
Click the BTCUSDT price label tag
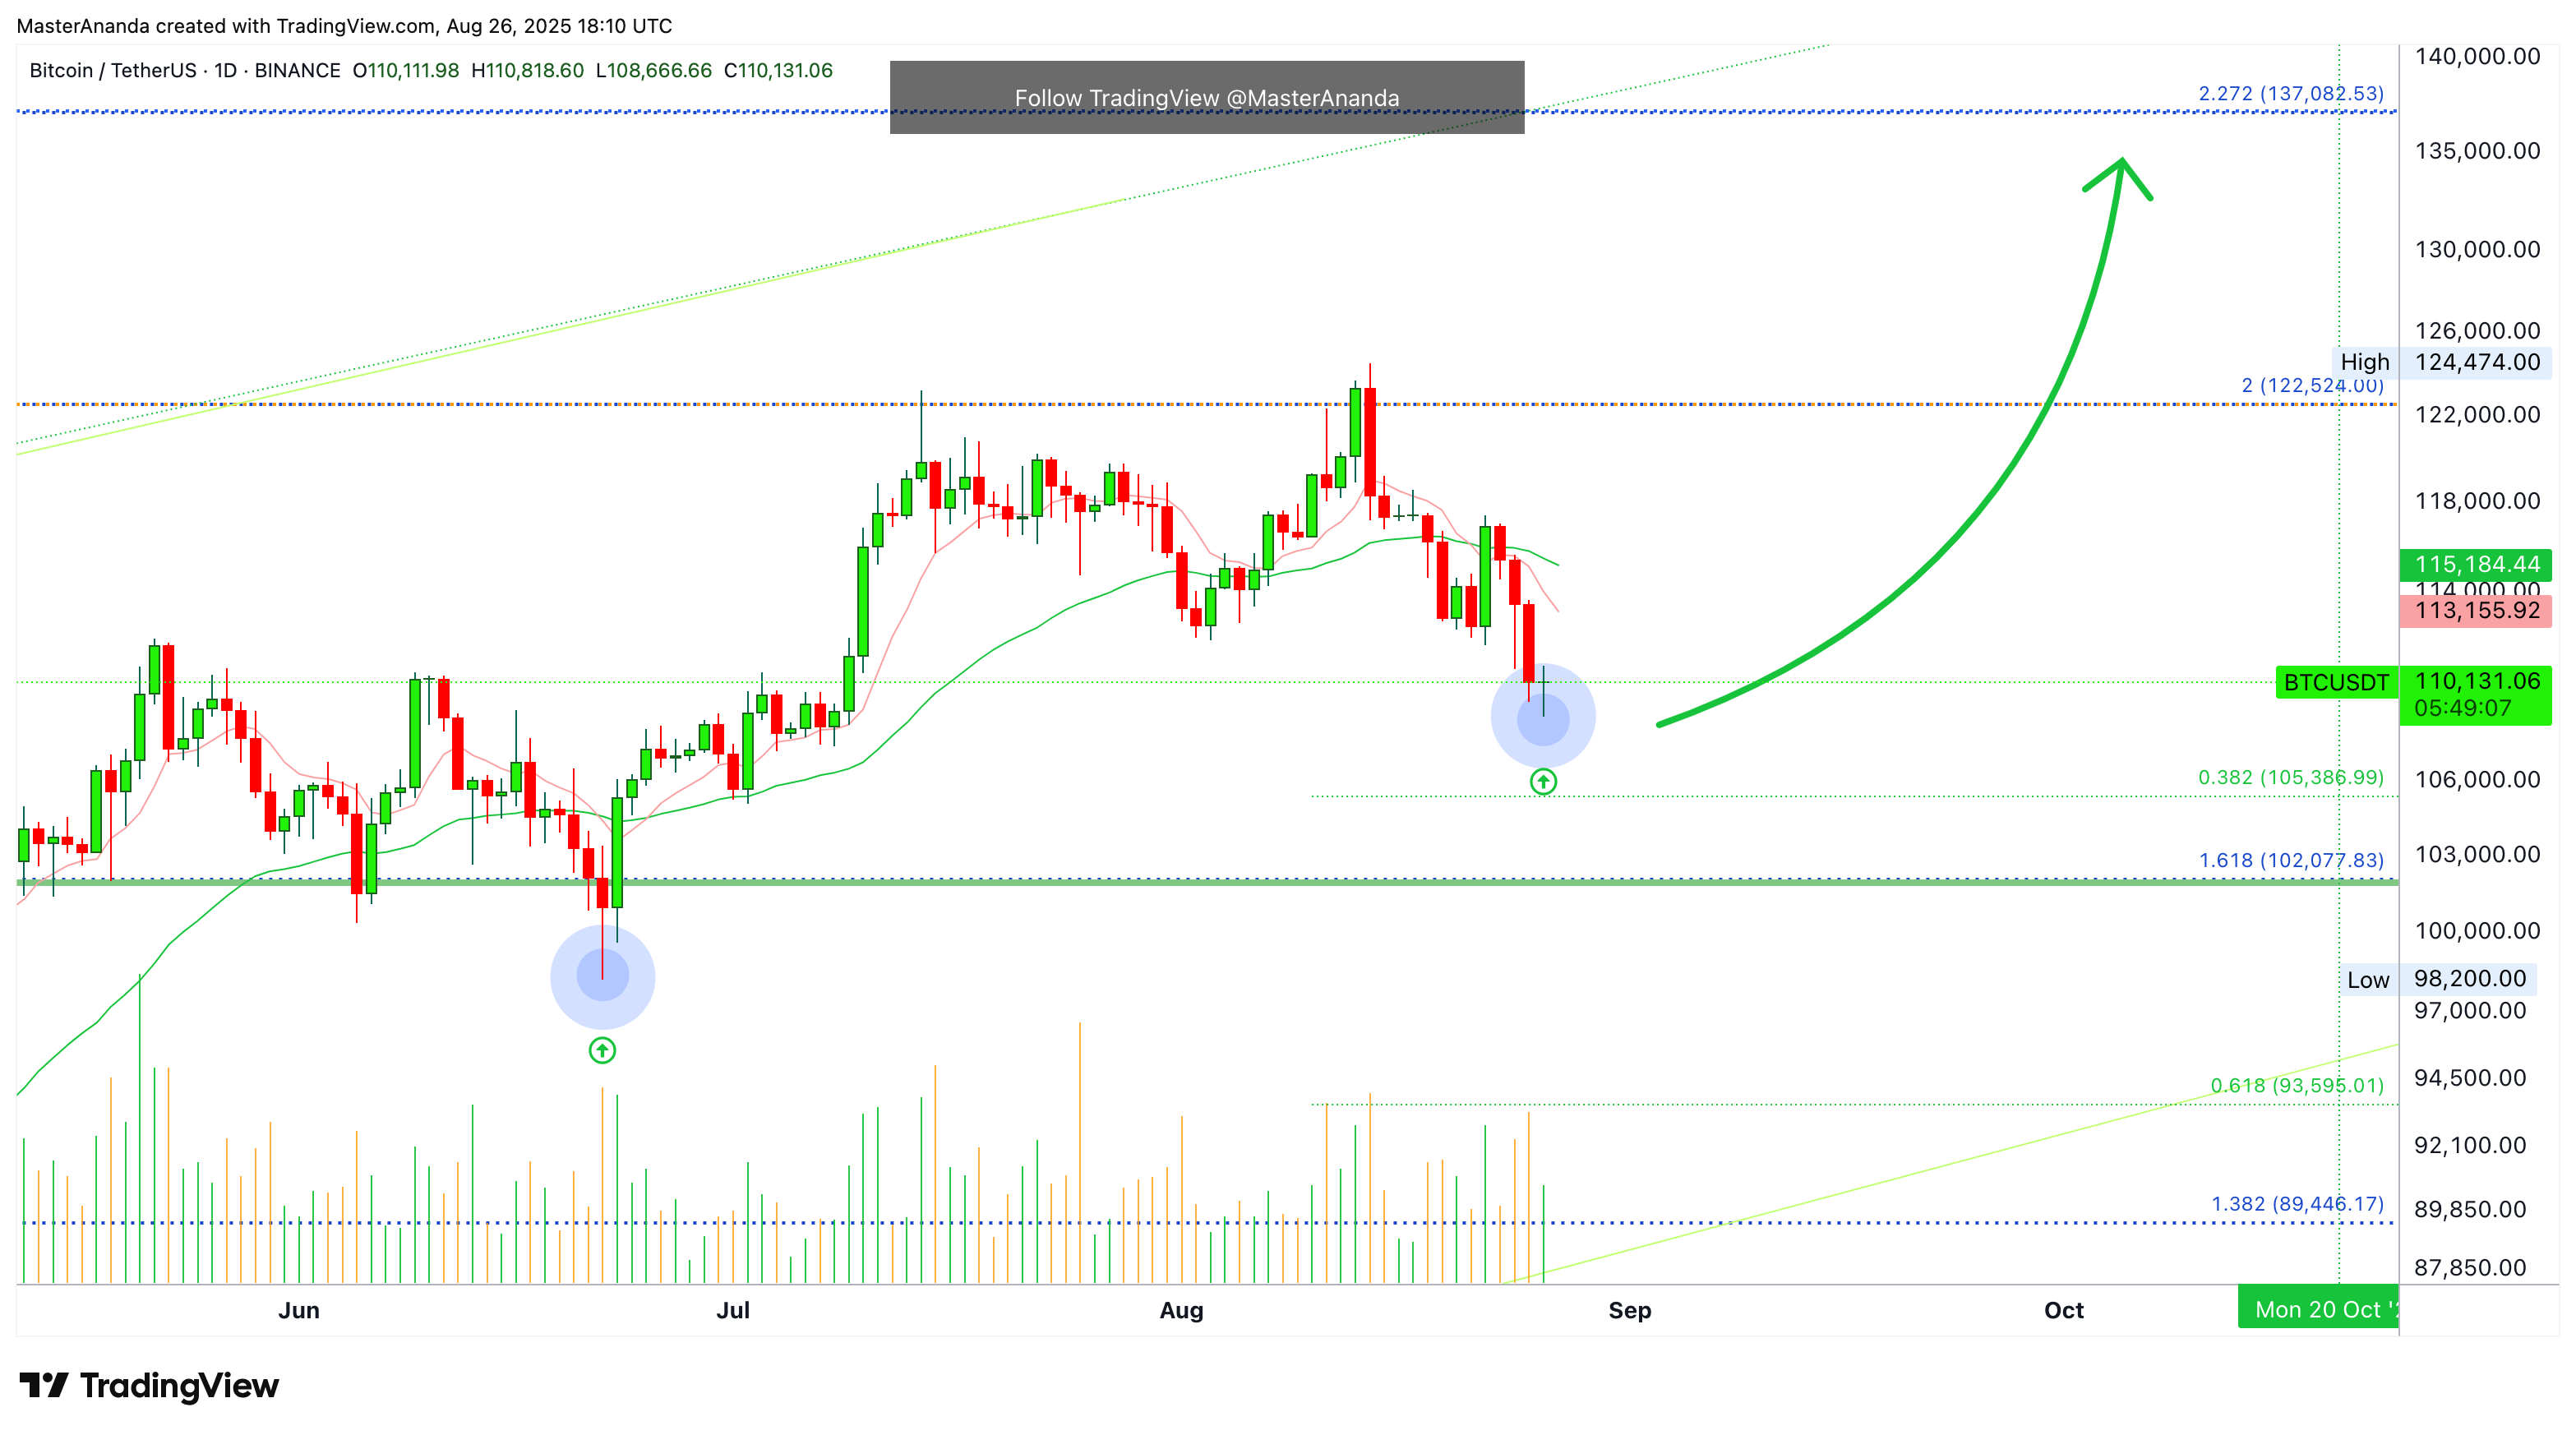[x=2336, y=683]
